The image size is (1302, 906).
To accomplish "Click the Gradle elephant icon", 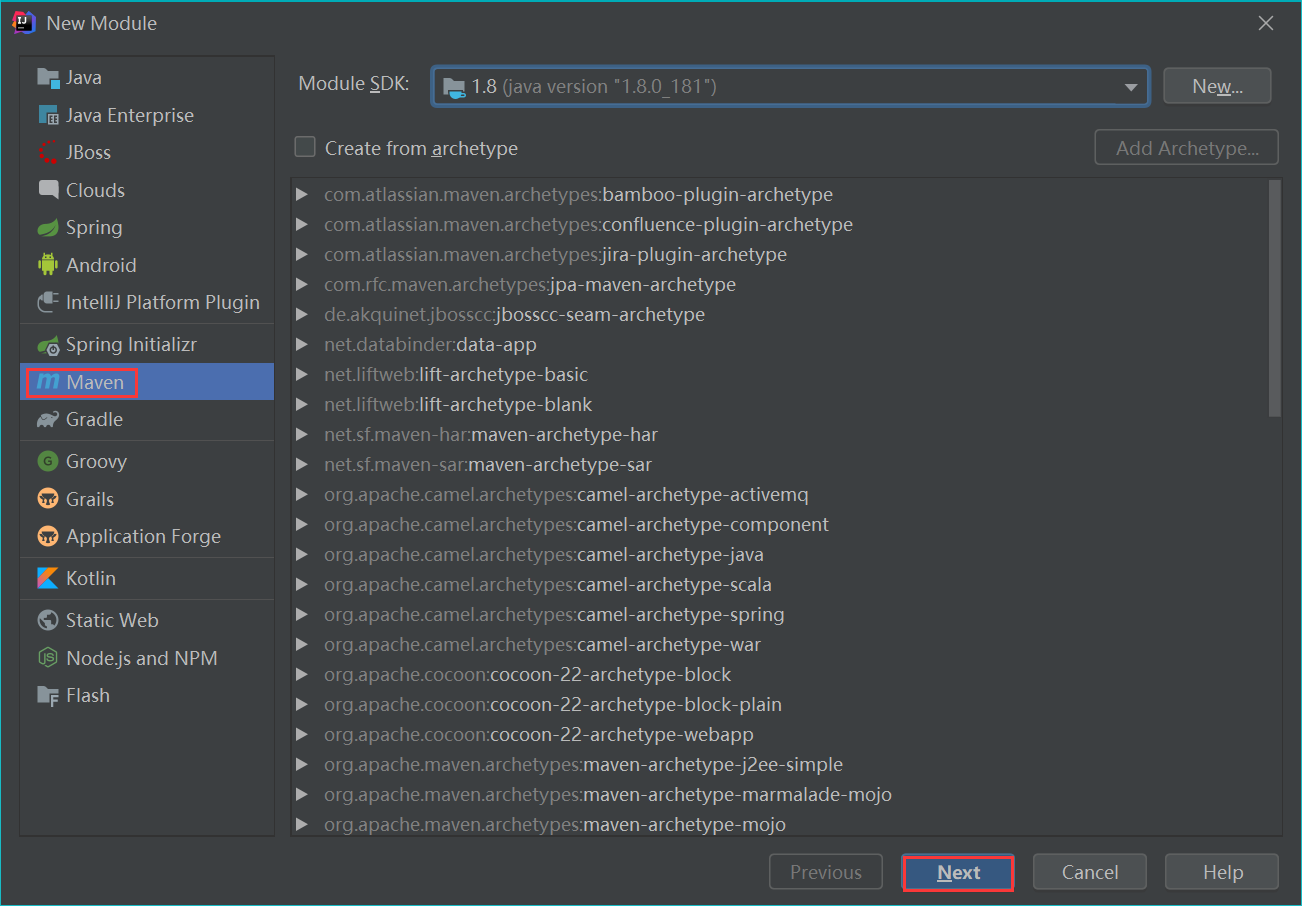I will [48, 420].
